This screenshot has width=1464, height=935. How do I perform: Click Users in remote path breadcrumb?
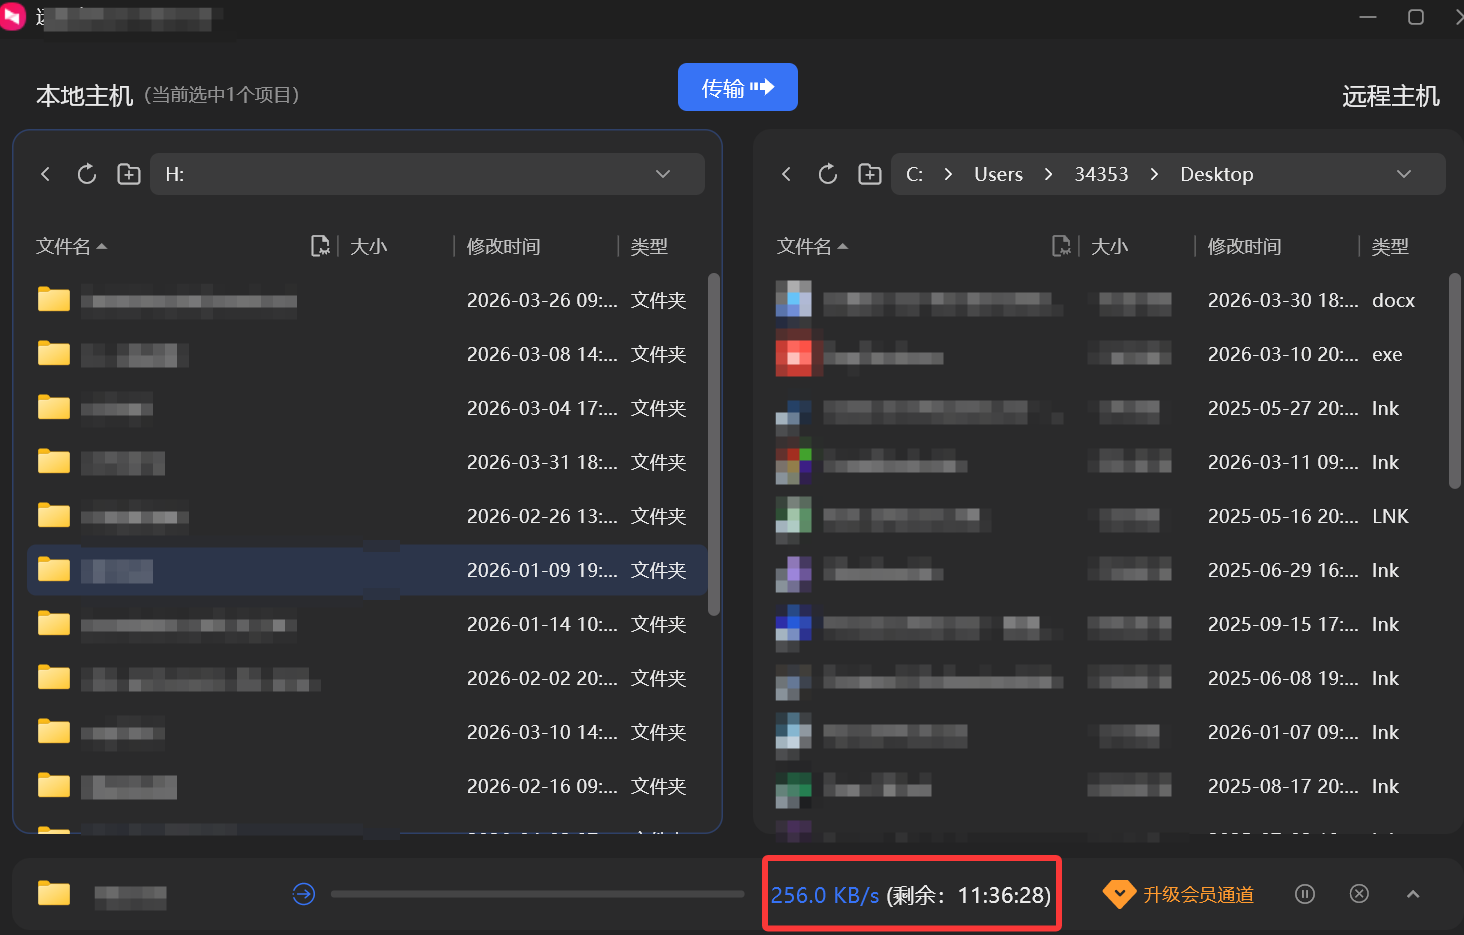point(998,174)
